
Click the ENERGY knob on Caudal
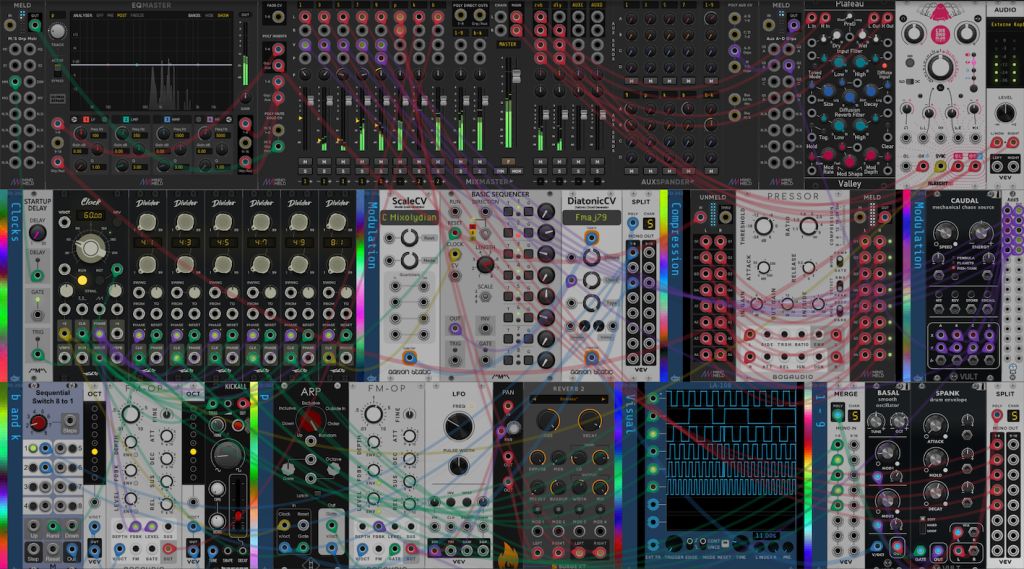(x=980, y=233)
